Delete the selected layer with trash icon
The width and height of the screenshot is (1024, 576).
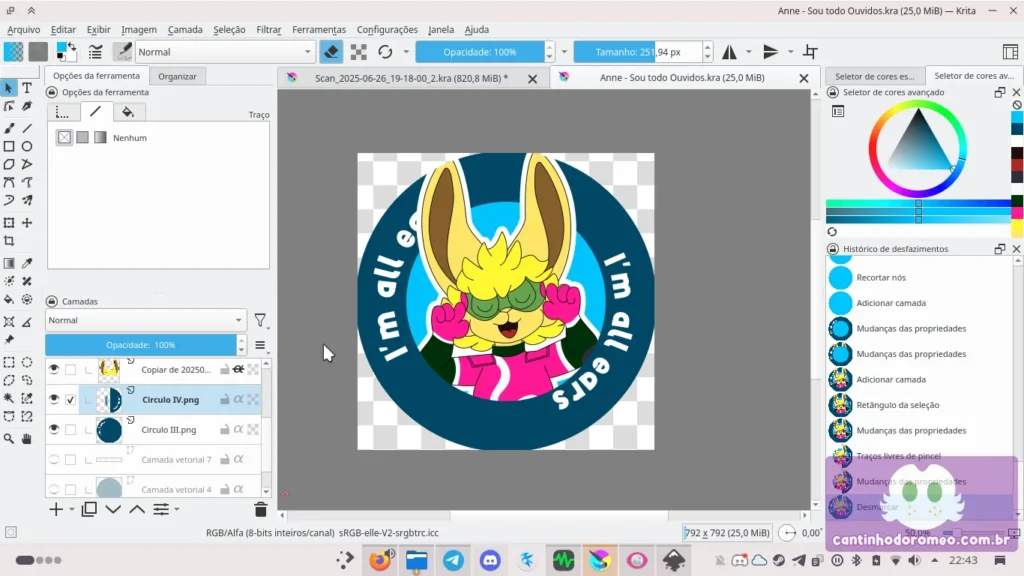click(x=261, y=509)
